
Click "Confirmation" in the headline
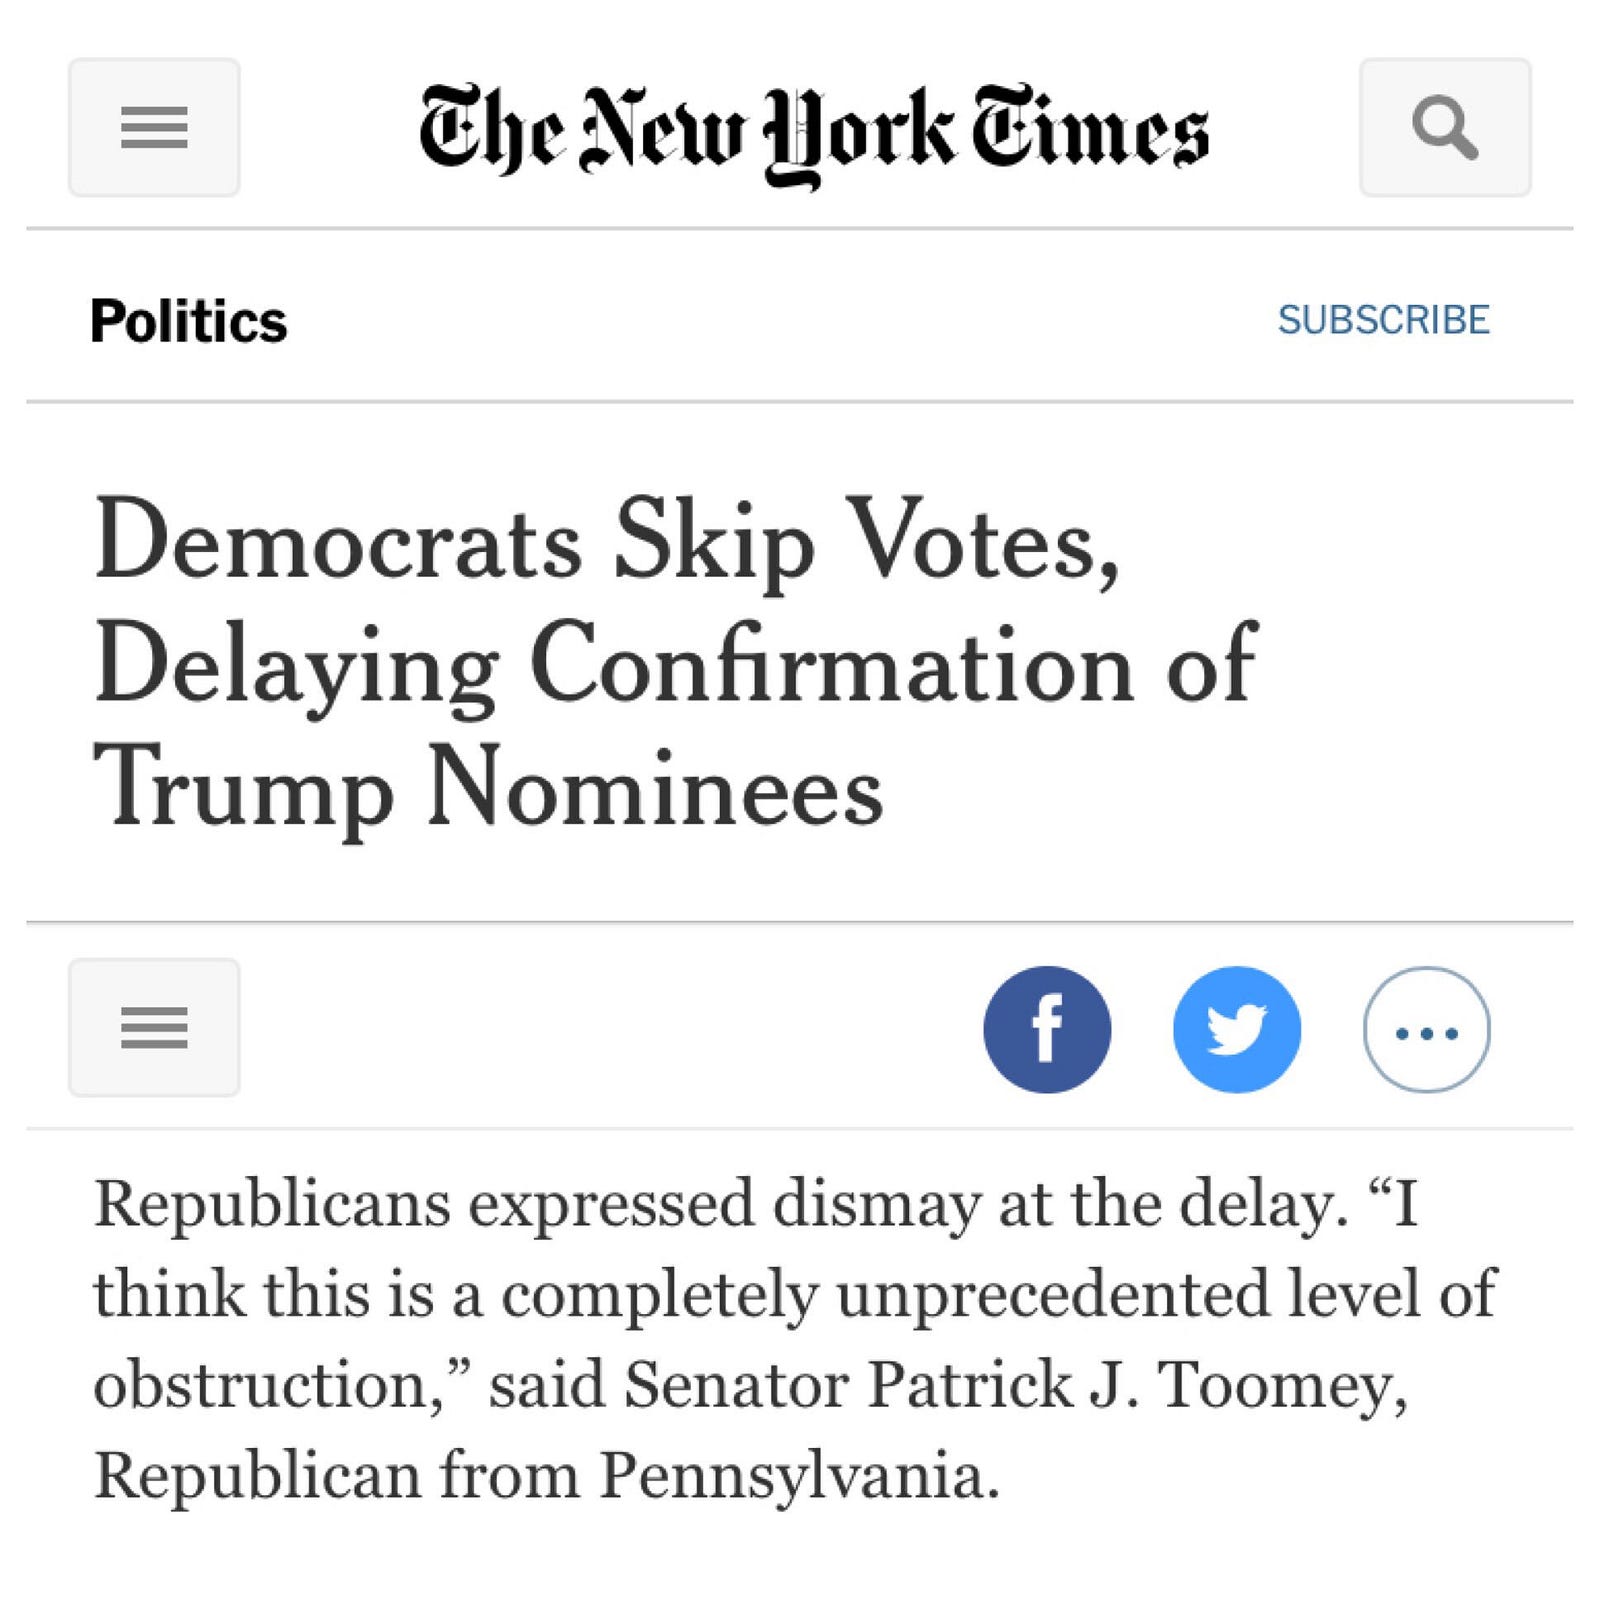[x=832, y=665]
